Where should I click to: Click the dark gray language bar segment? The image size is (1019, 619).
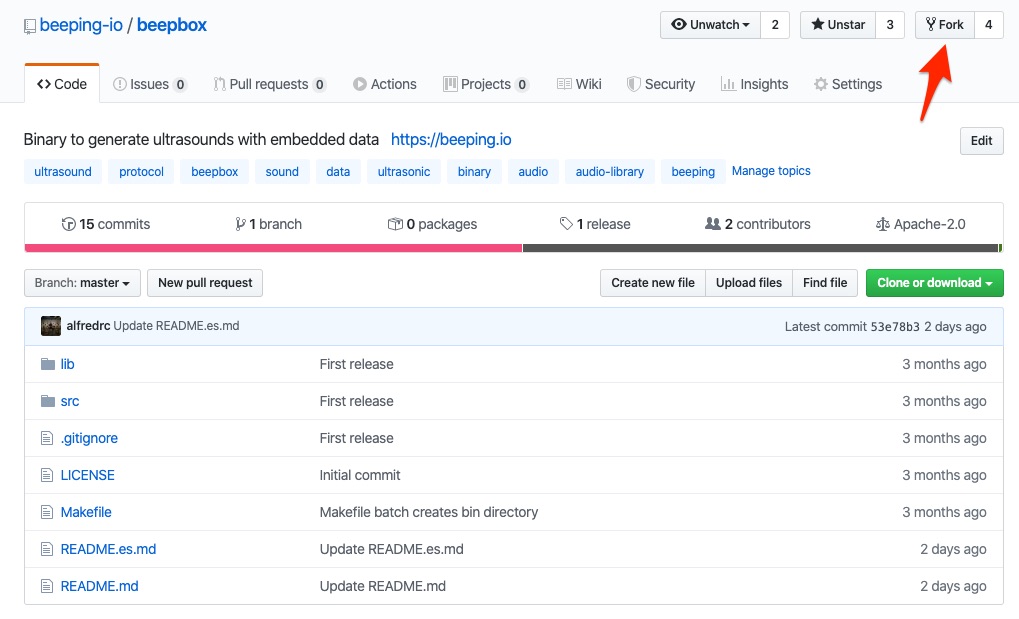coord(760,248)
